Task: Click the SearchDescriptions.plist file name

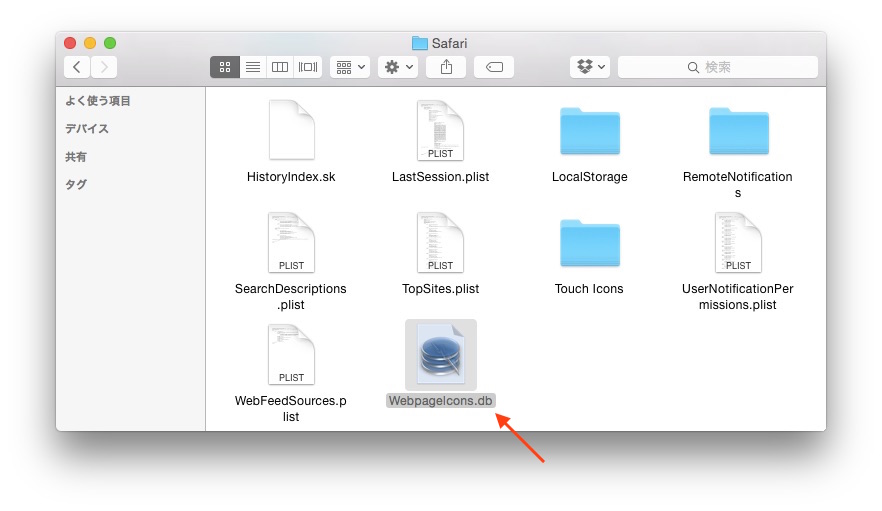Action: coord(291,297)
